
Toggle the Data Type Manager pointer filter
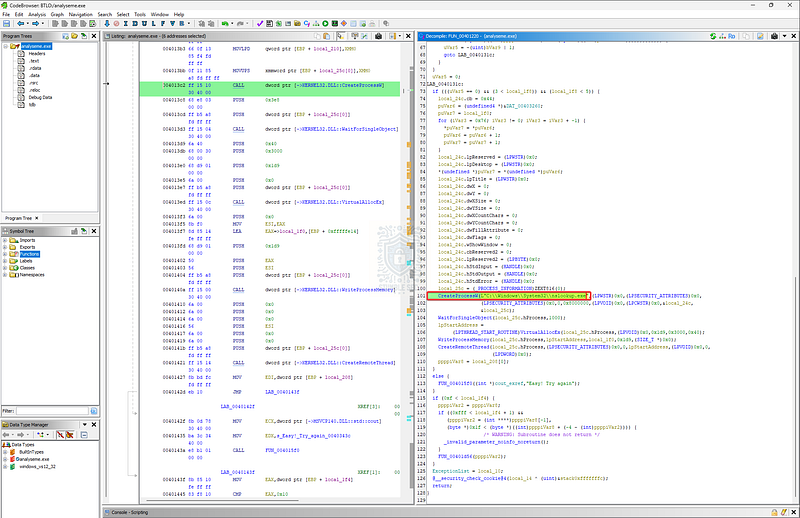(x=69, y=435)
